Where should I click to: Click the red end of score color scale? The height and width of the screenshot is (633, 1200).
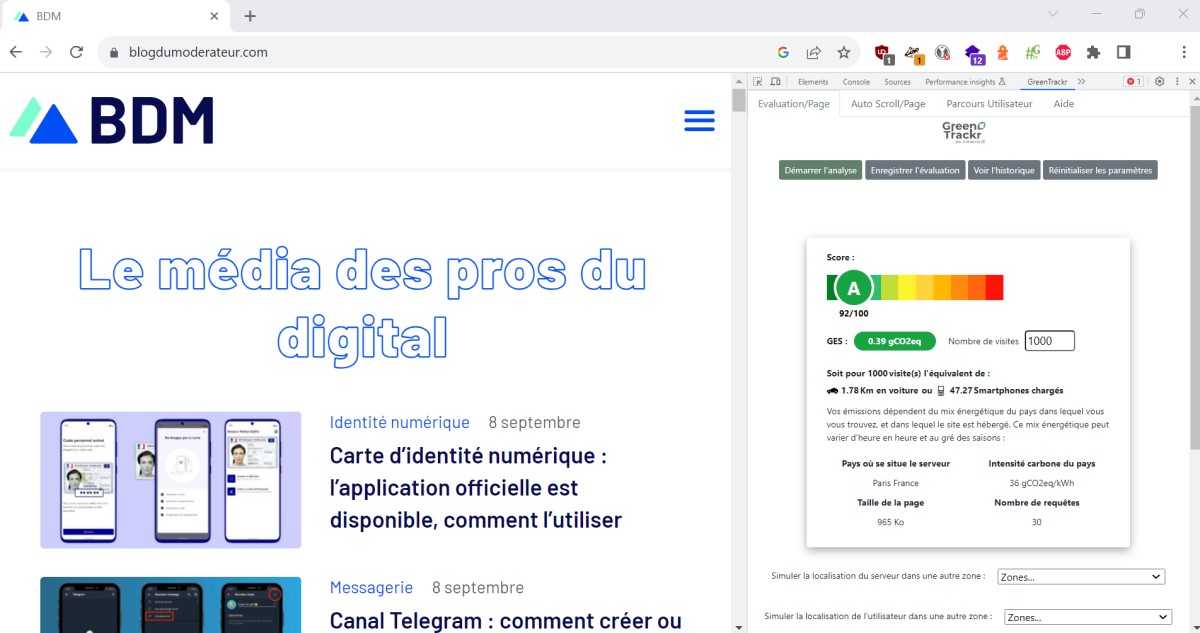994,287
